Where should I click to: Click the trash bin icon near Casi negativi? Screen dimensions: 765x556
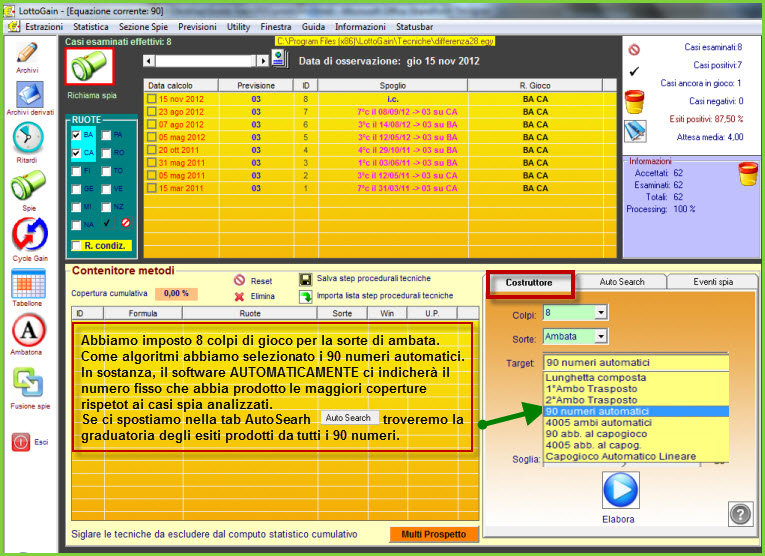point(634,102)
